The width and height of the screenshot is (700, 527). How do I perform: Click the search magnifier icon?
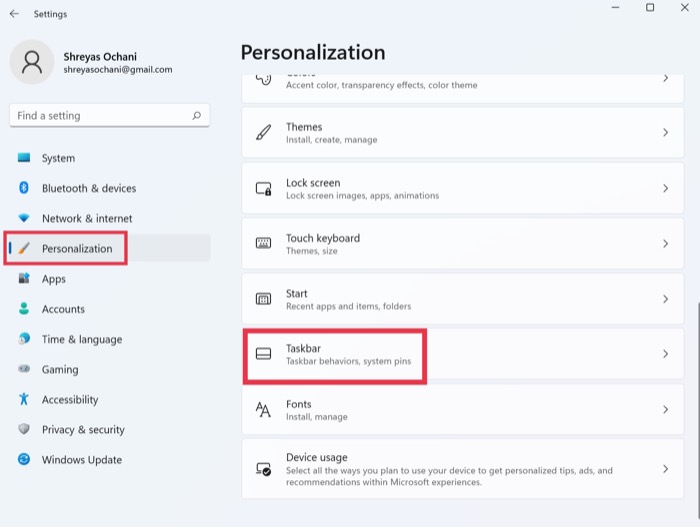[x=197, y=116]
